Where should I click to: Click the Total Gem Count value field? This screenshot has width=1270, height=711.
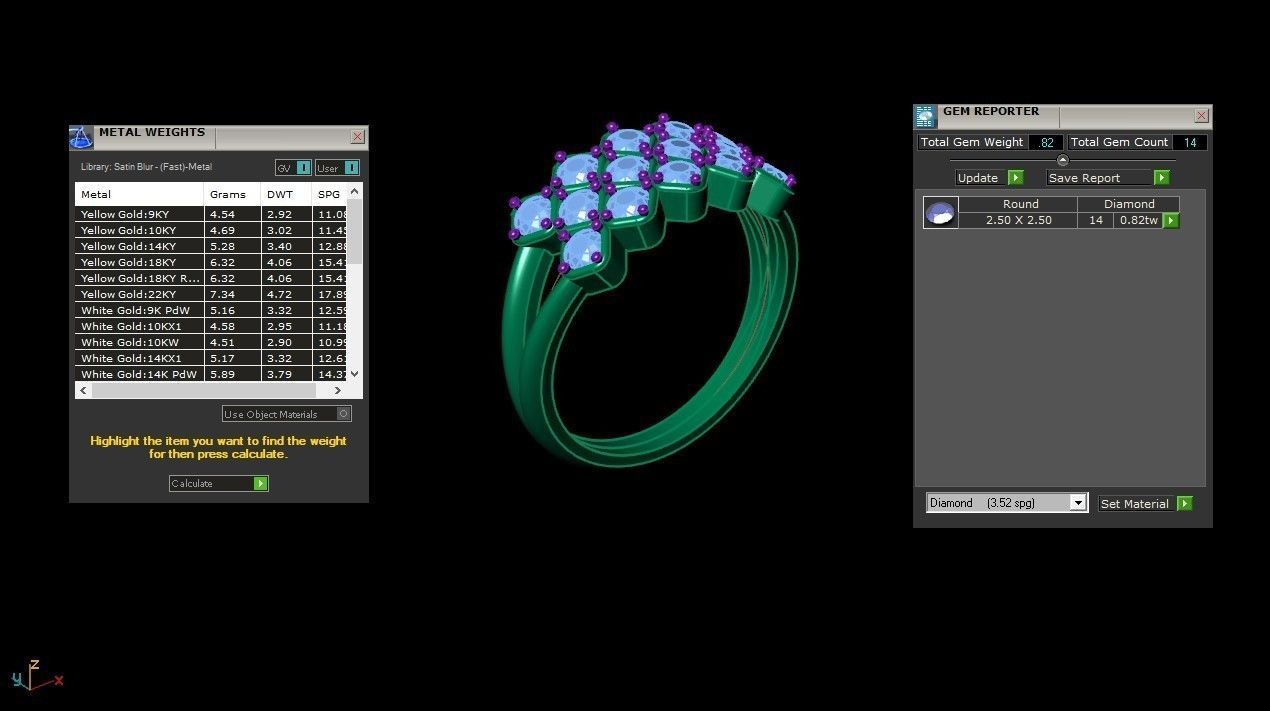pyautogui.click(x=1190, y=143)
